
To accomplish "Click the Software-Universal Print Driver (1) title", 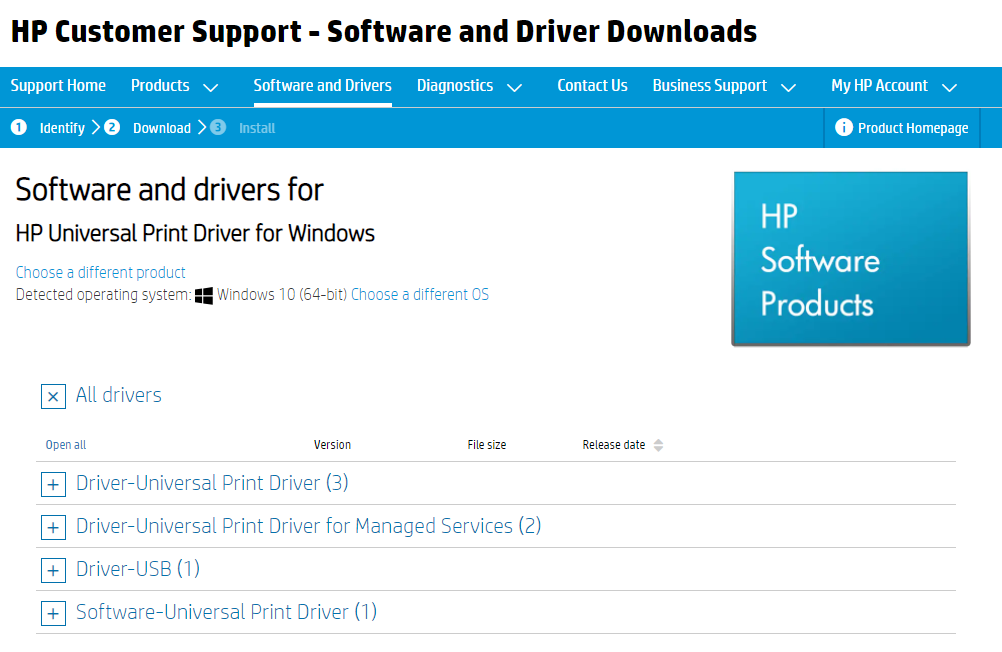I will (x=226, y=612).
